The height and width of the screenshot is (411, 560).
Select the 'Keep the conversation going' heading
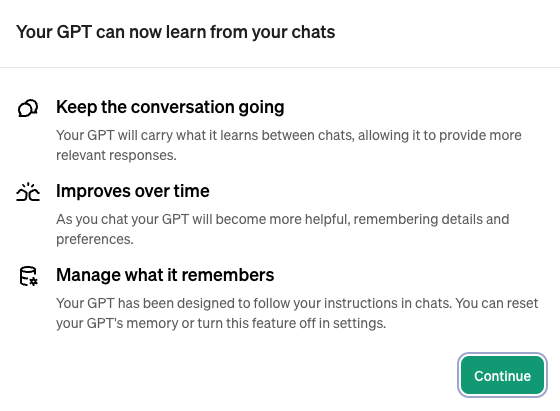[x=170, y=107]
